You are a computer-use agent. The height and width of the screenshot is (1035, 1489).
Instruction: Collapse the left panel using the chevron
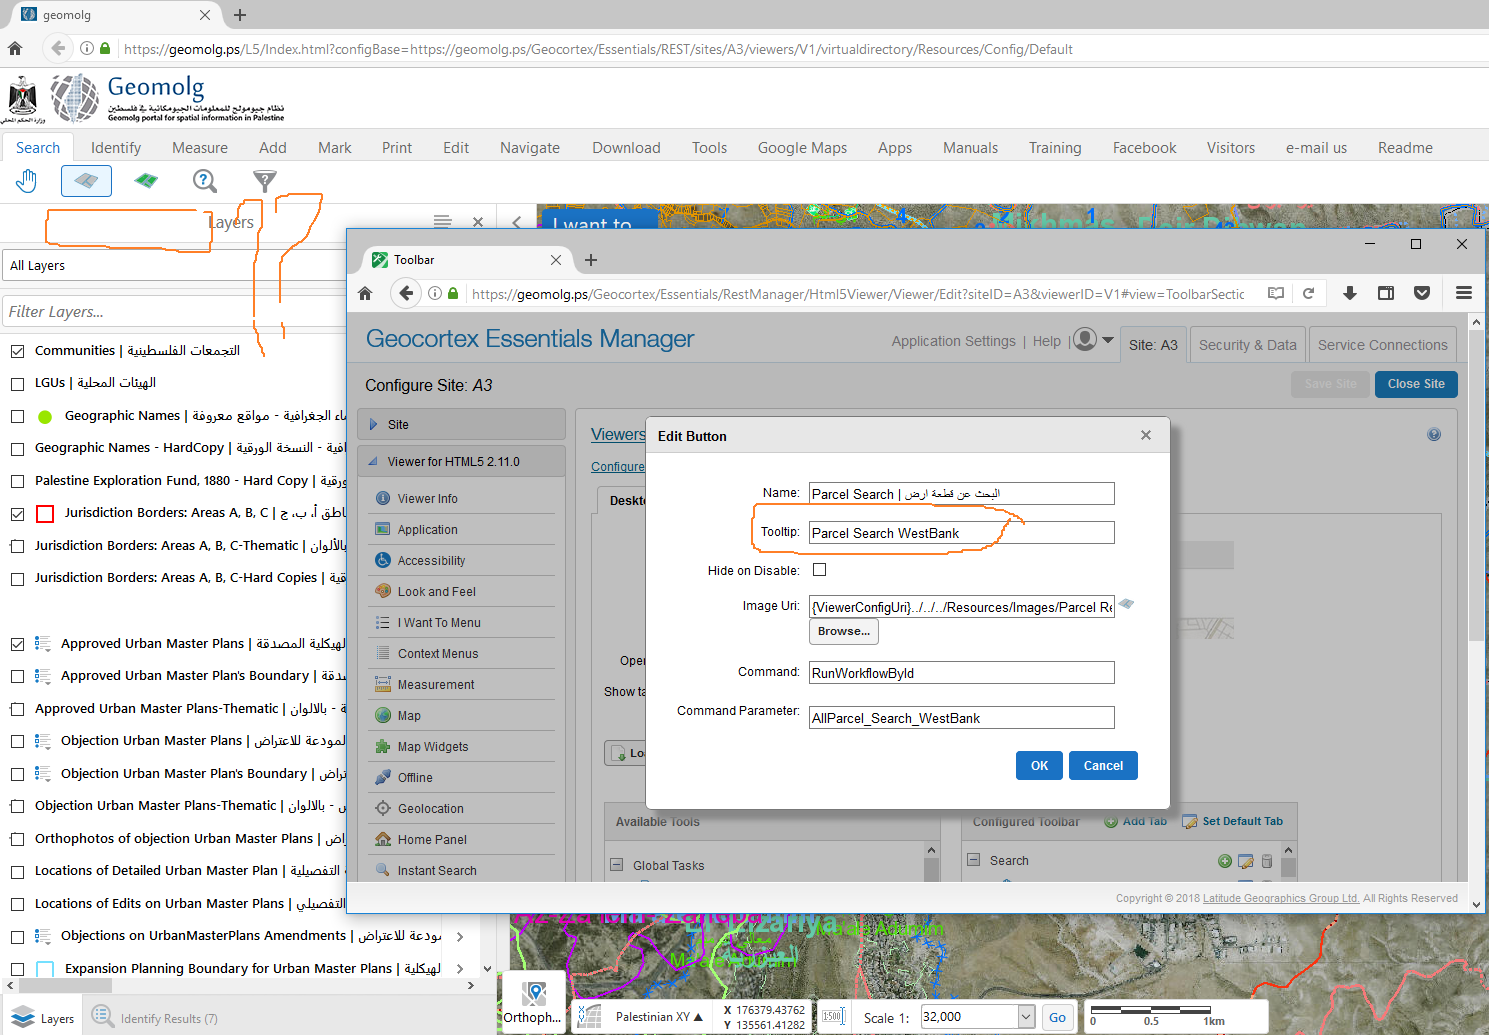click(x=516, y=222)
